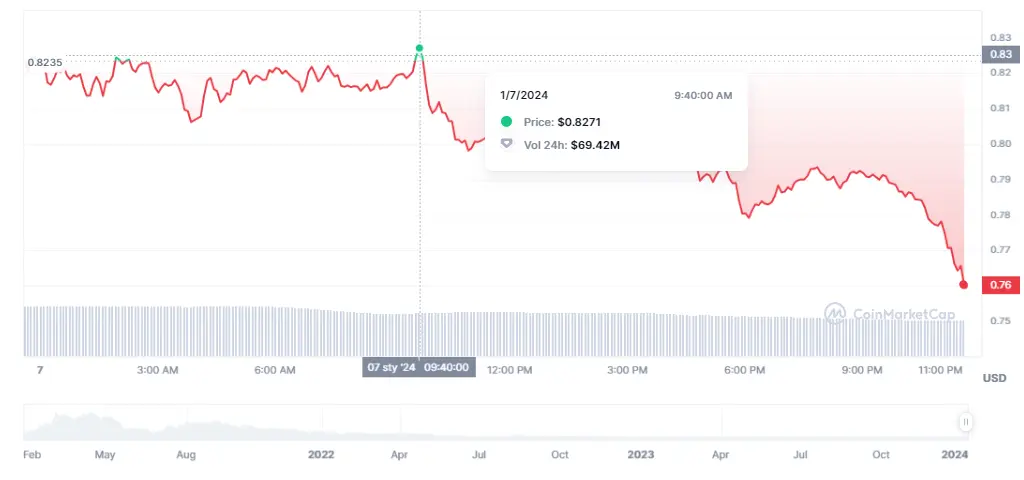Click 2022 in the range navigator
The image size is (1024, 480).
tap(321, 454)
